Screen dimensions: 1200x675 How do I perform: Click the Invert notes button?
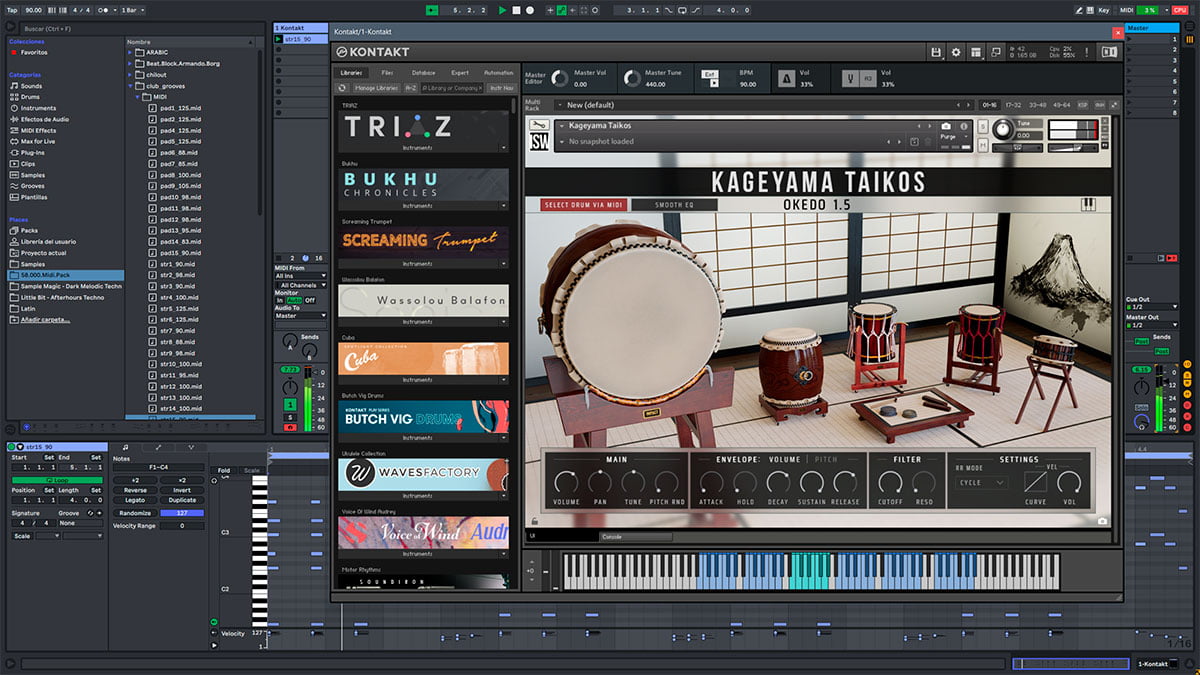tap(182, 491)
